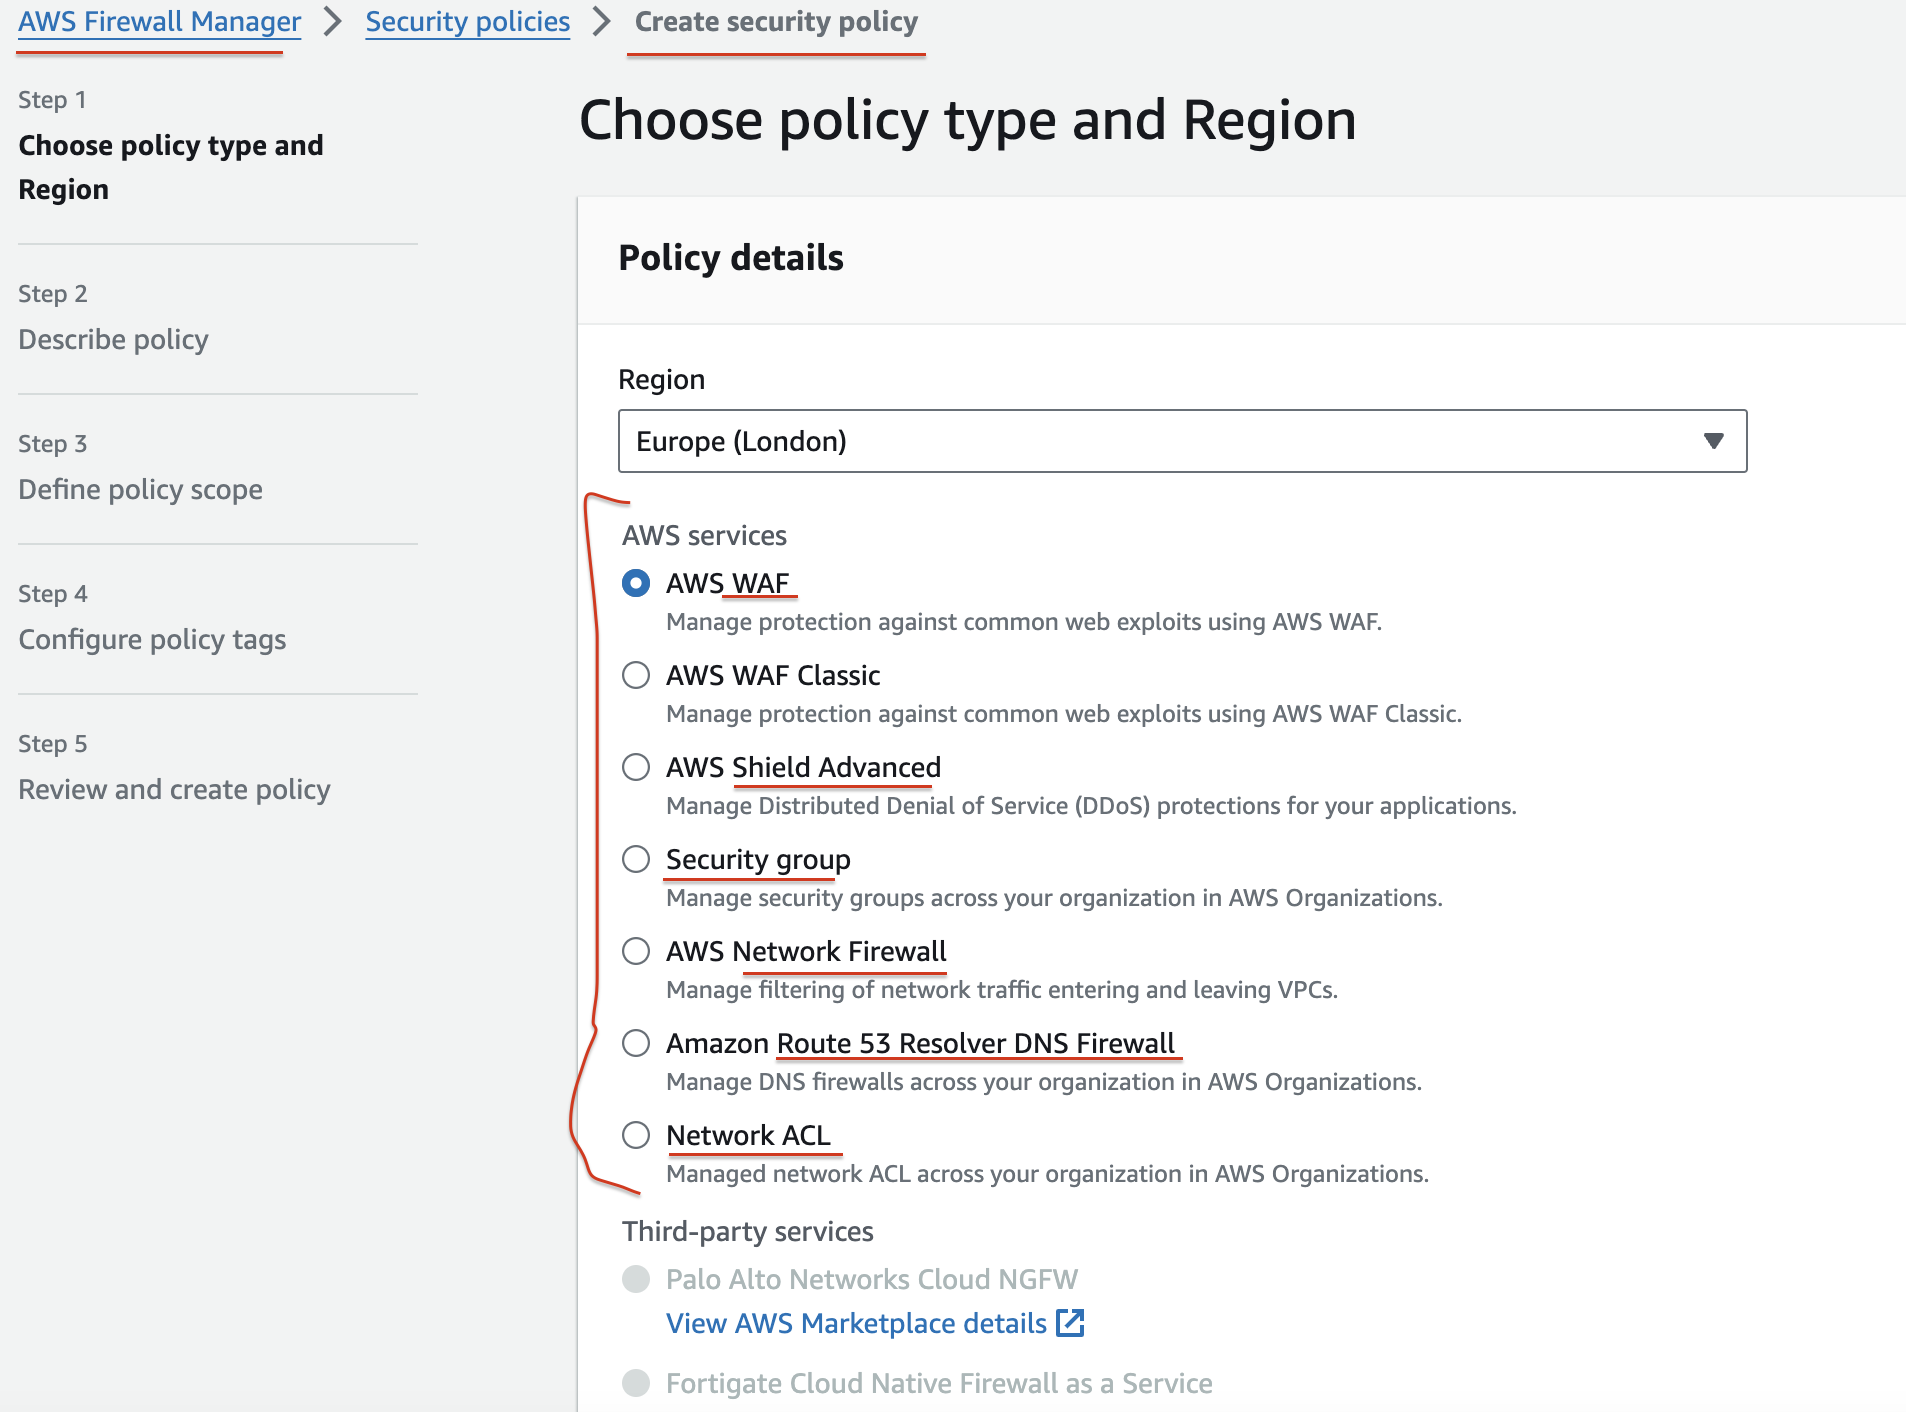Jump to Step 4 Configure policy tags
Image resolution: width=1906 pixels, height=1412 pixels.
point(152,640)
